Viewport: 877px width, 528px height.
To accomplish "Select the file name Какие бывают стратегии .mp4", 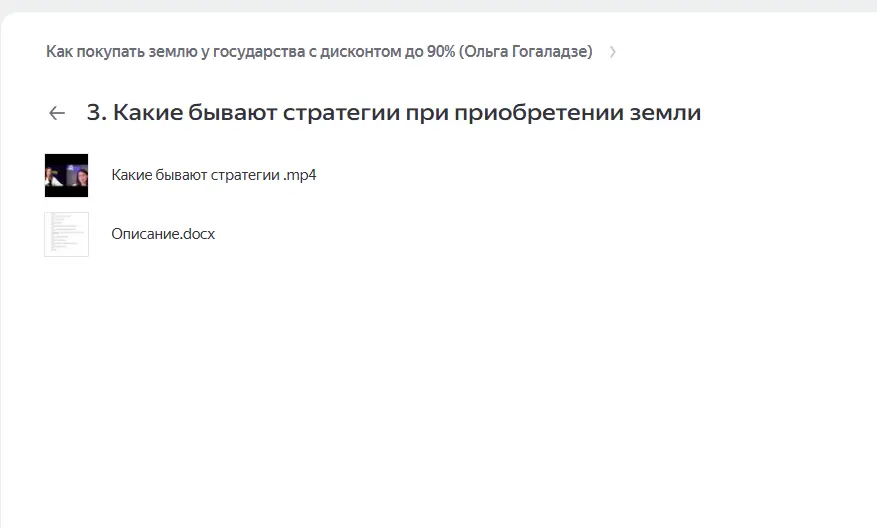I will pyautogui.click(x=214, y=175).
